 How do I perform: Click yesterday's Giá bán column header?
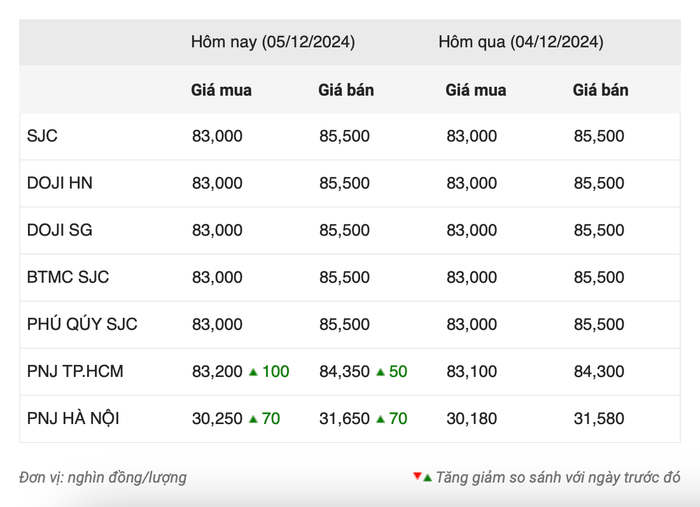[600, 90]
